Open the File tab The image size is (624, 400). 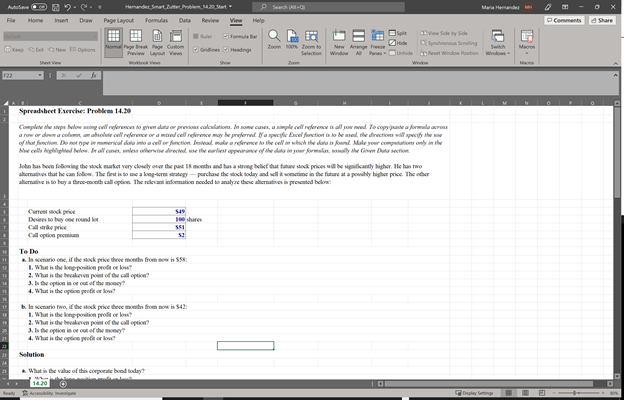click(x=11, y=20)
